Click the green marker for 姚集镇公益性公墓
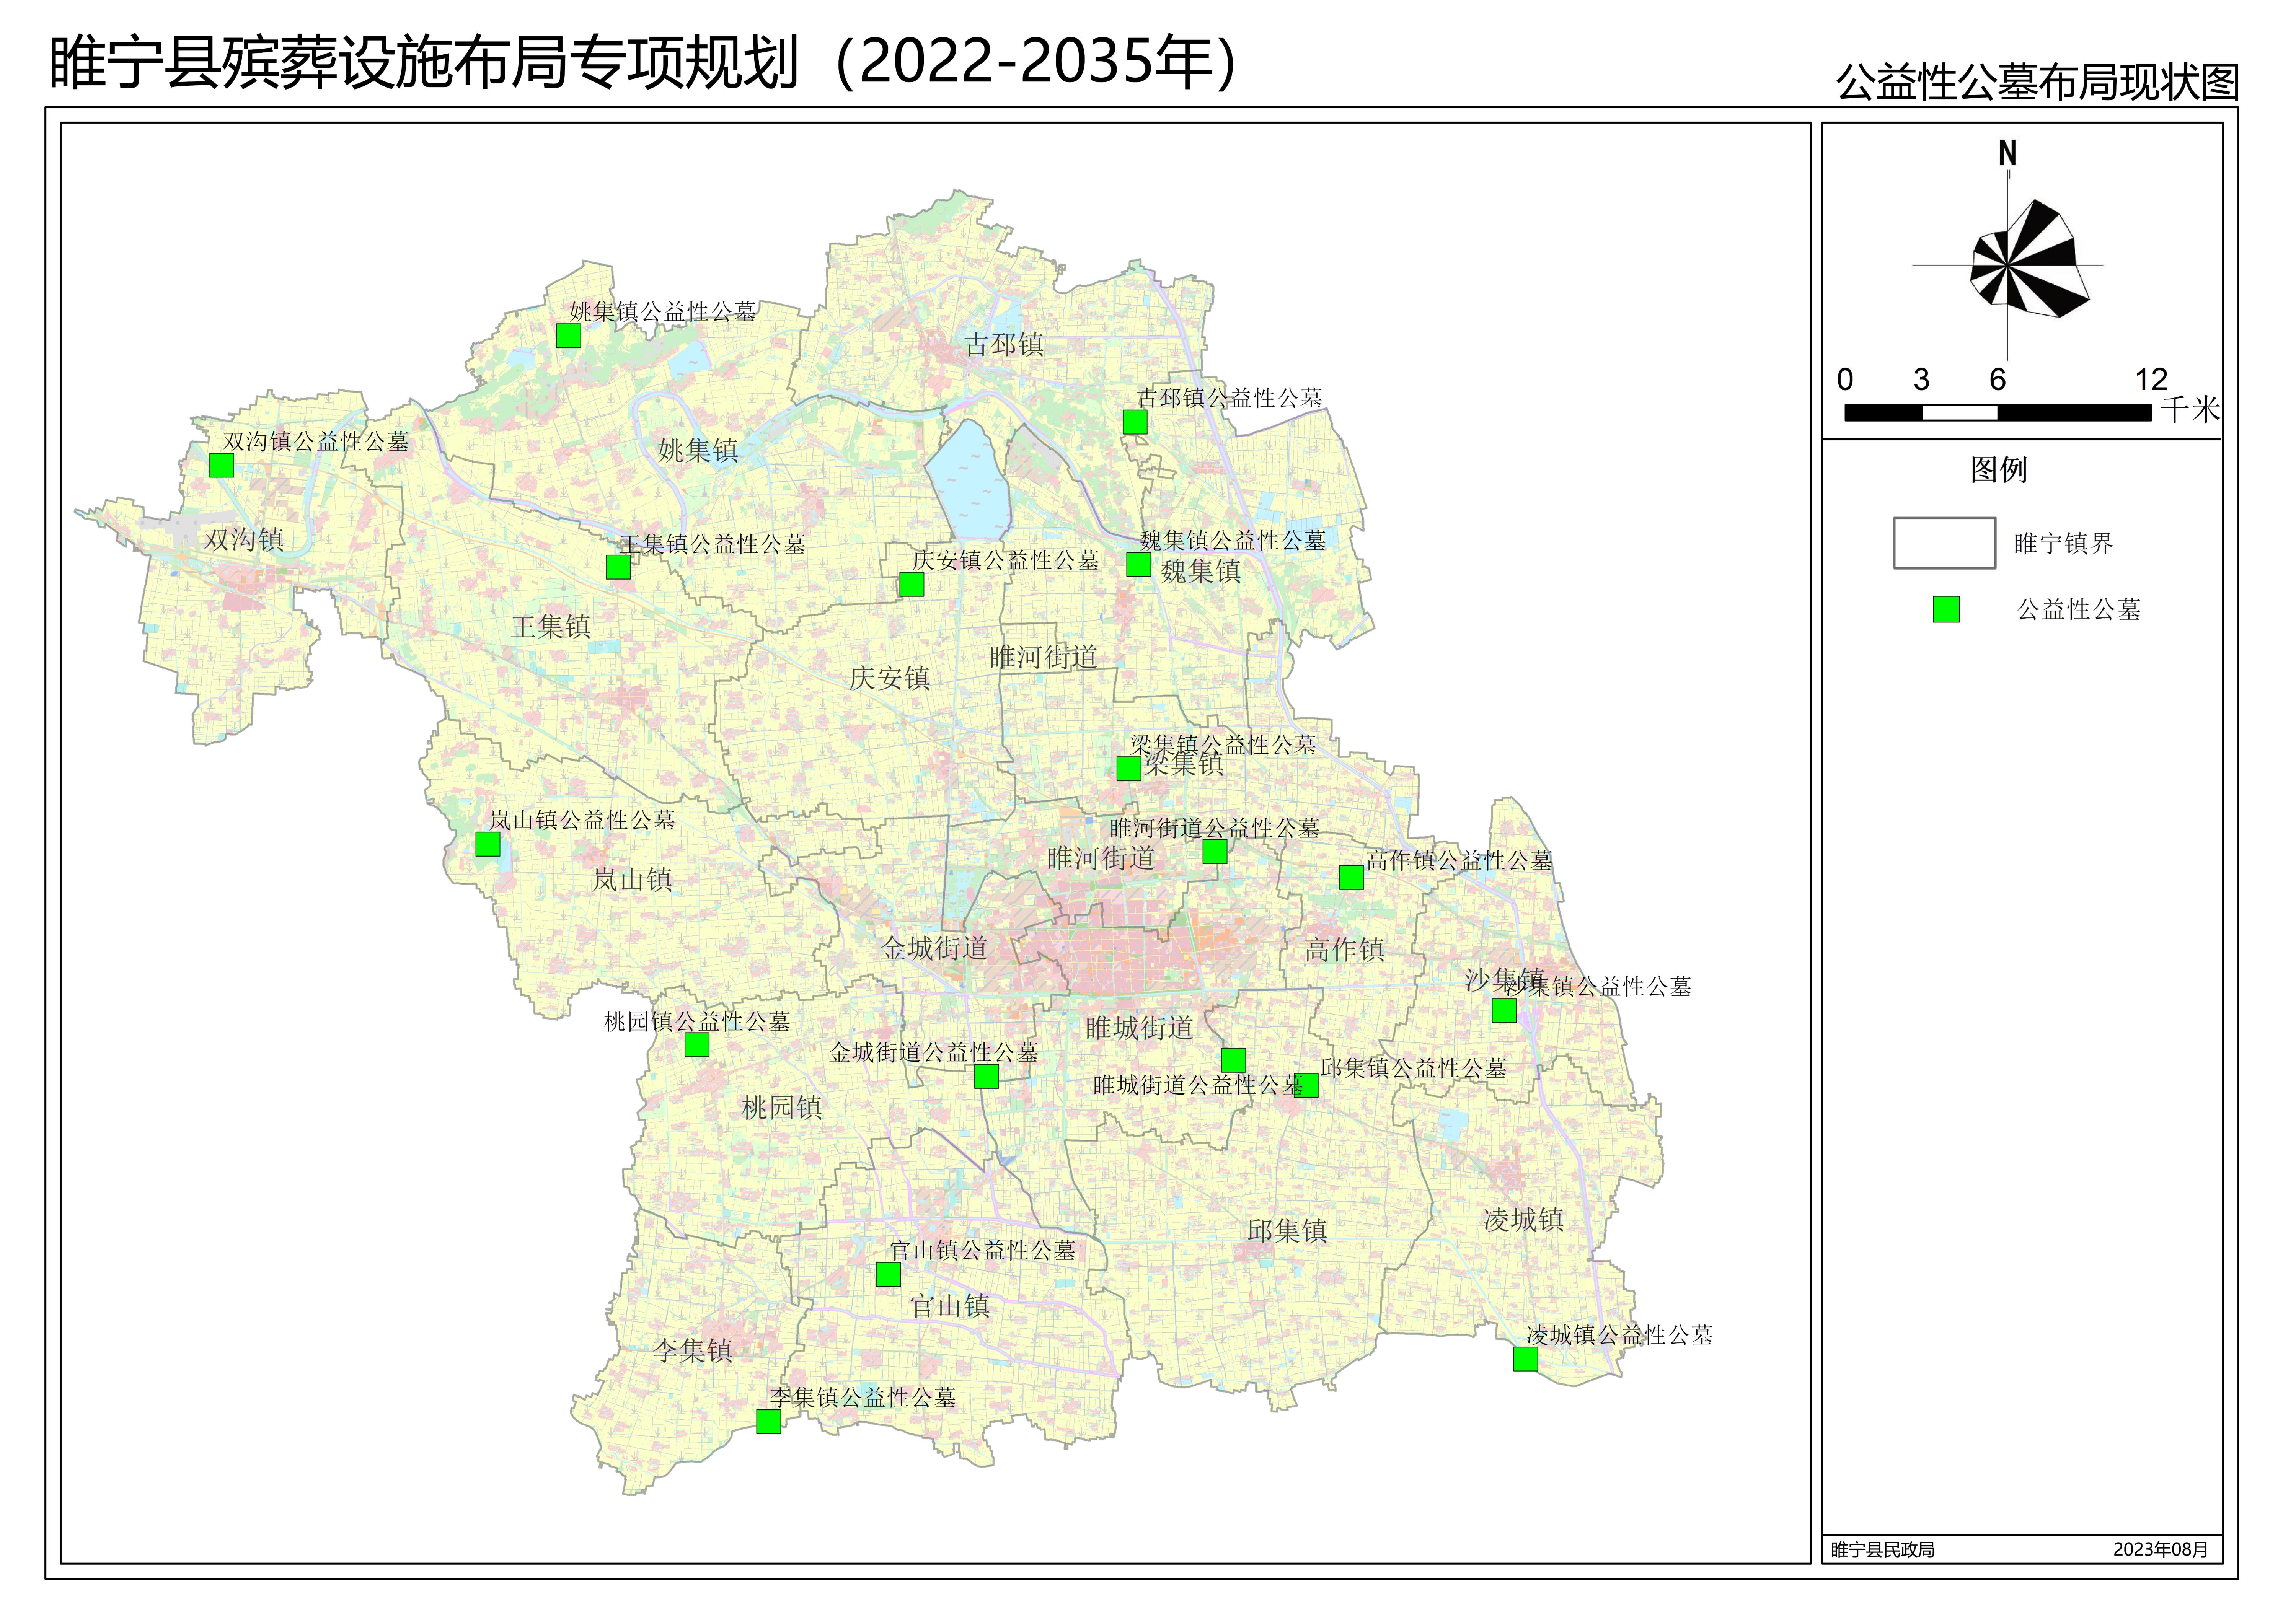 coord(568,336)
